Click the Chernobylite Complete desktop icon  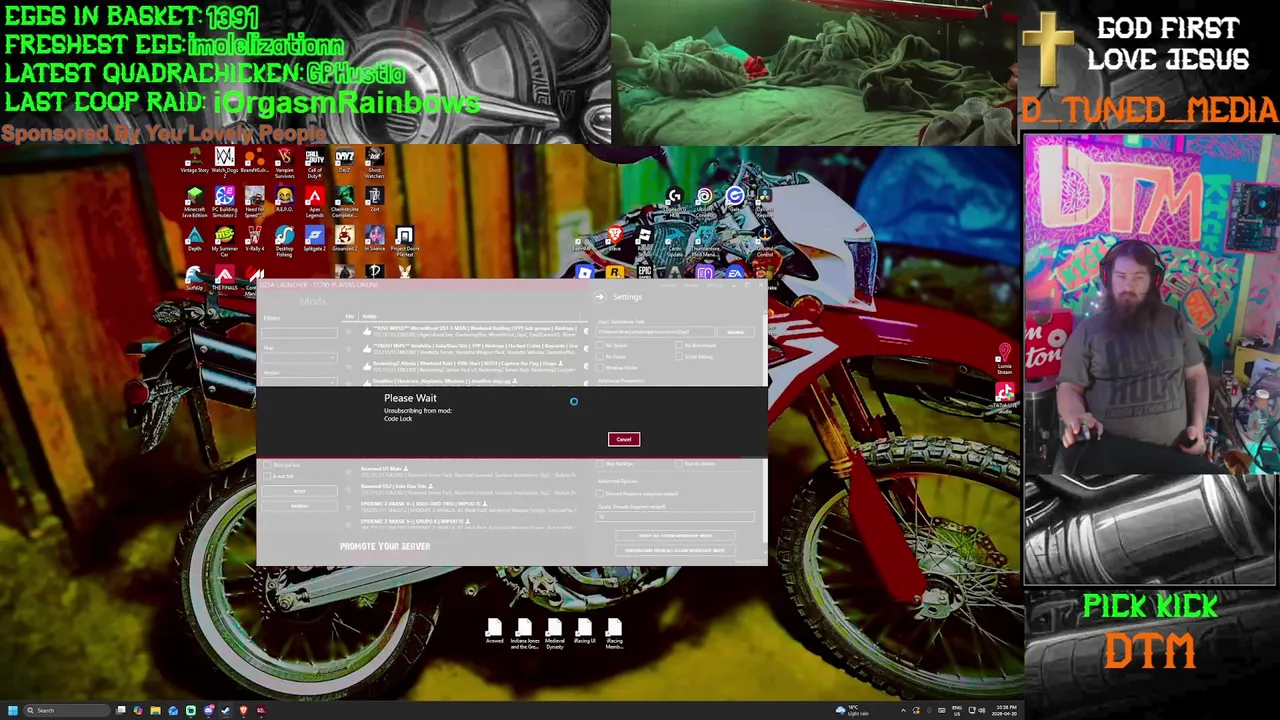(345, 199)
